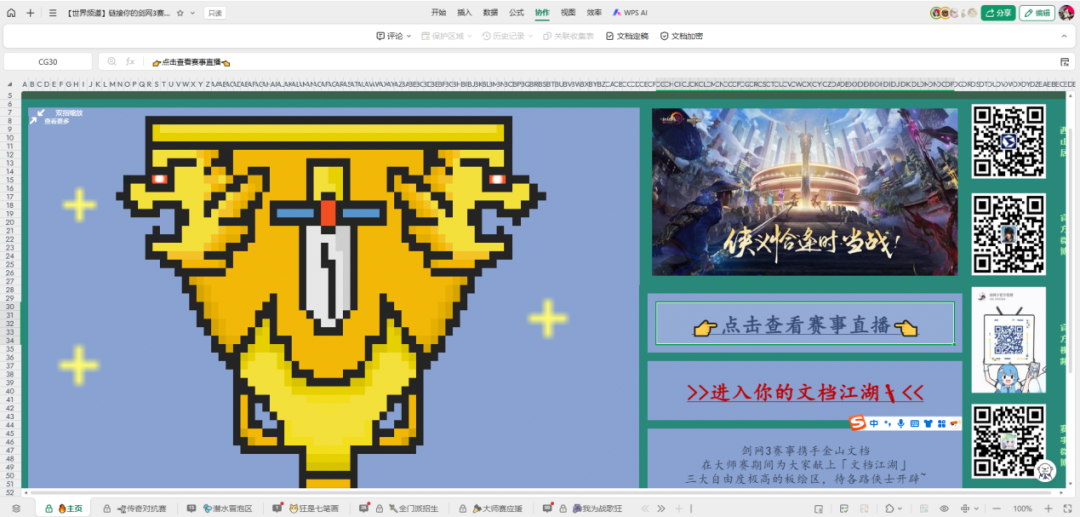
Task: Switch to 传奇对抗赛 sheet
Action: (135, 508)
